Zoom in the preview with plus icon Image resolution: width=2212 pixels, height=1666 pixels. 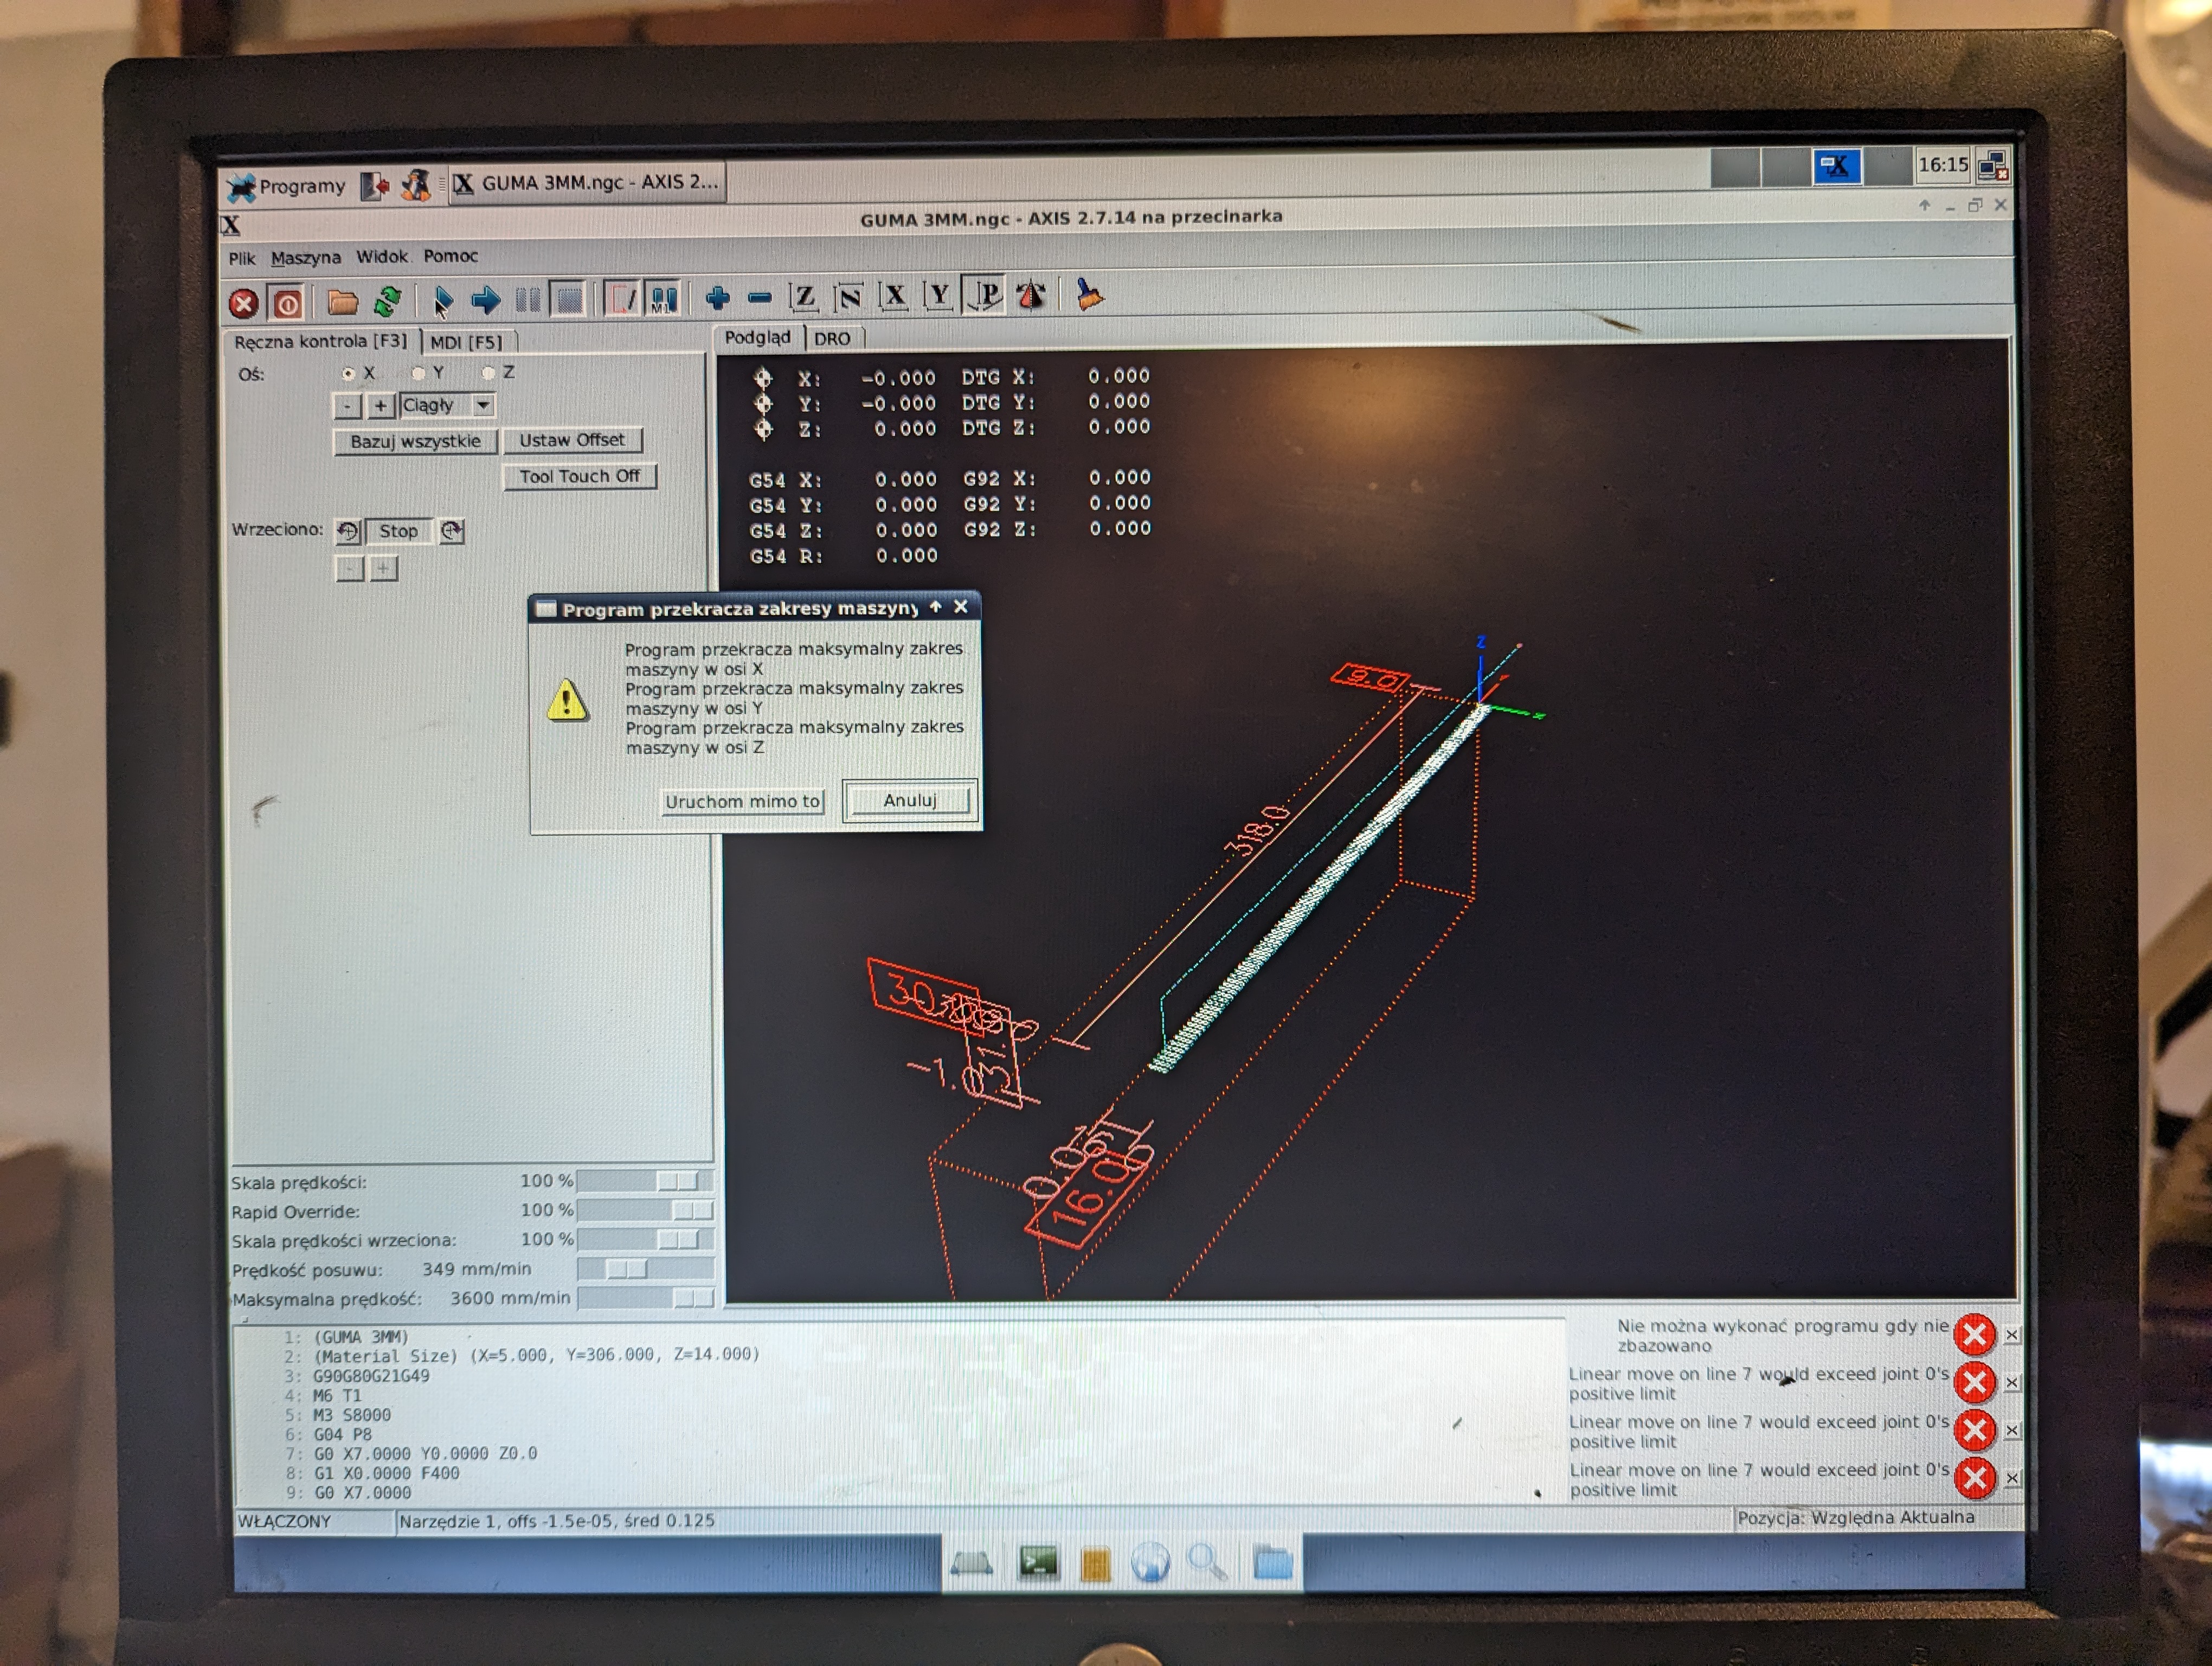717,297
